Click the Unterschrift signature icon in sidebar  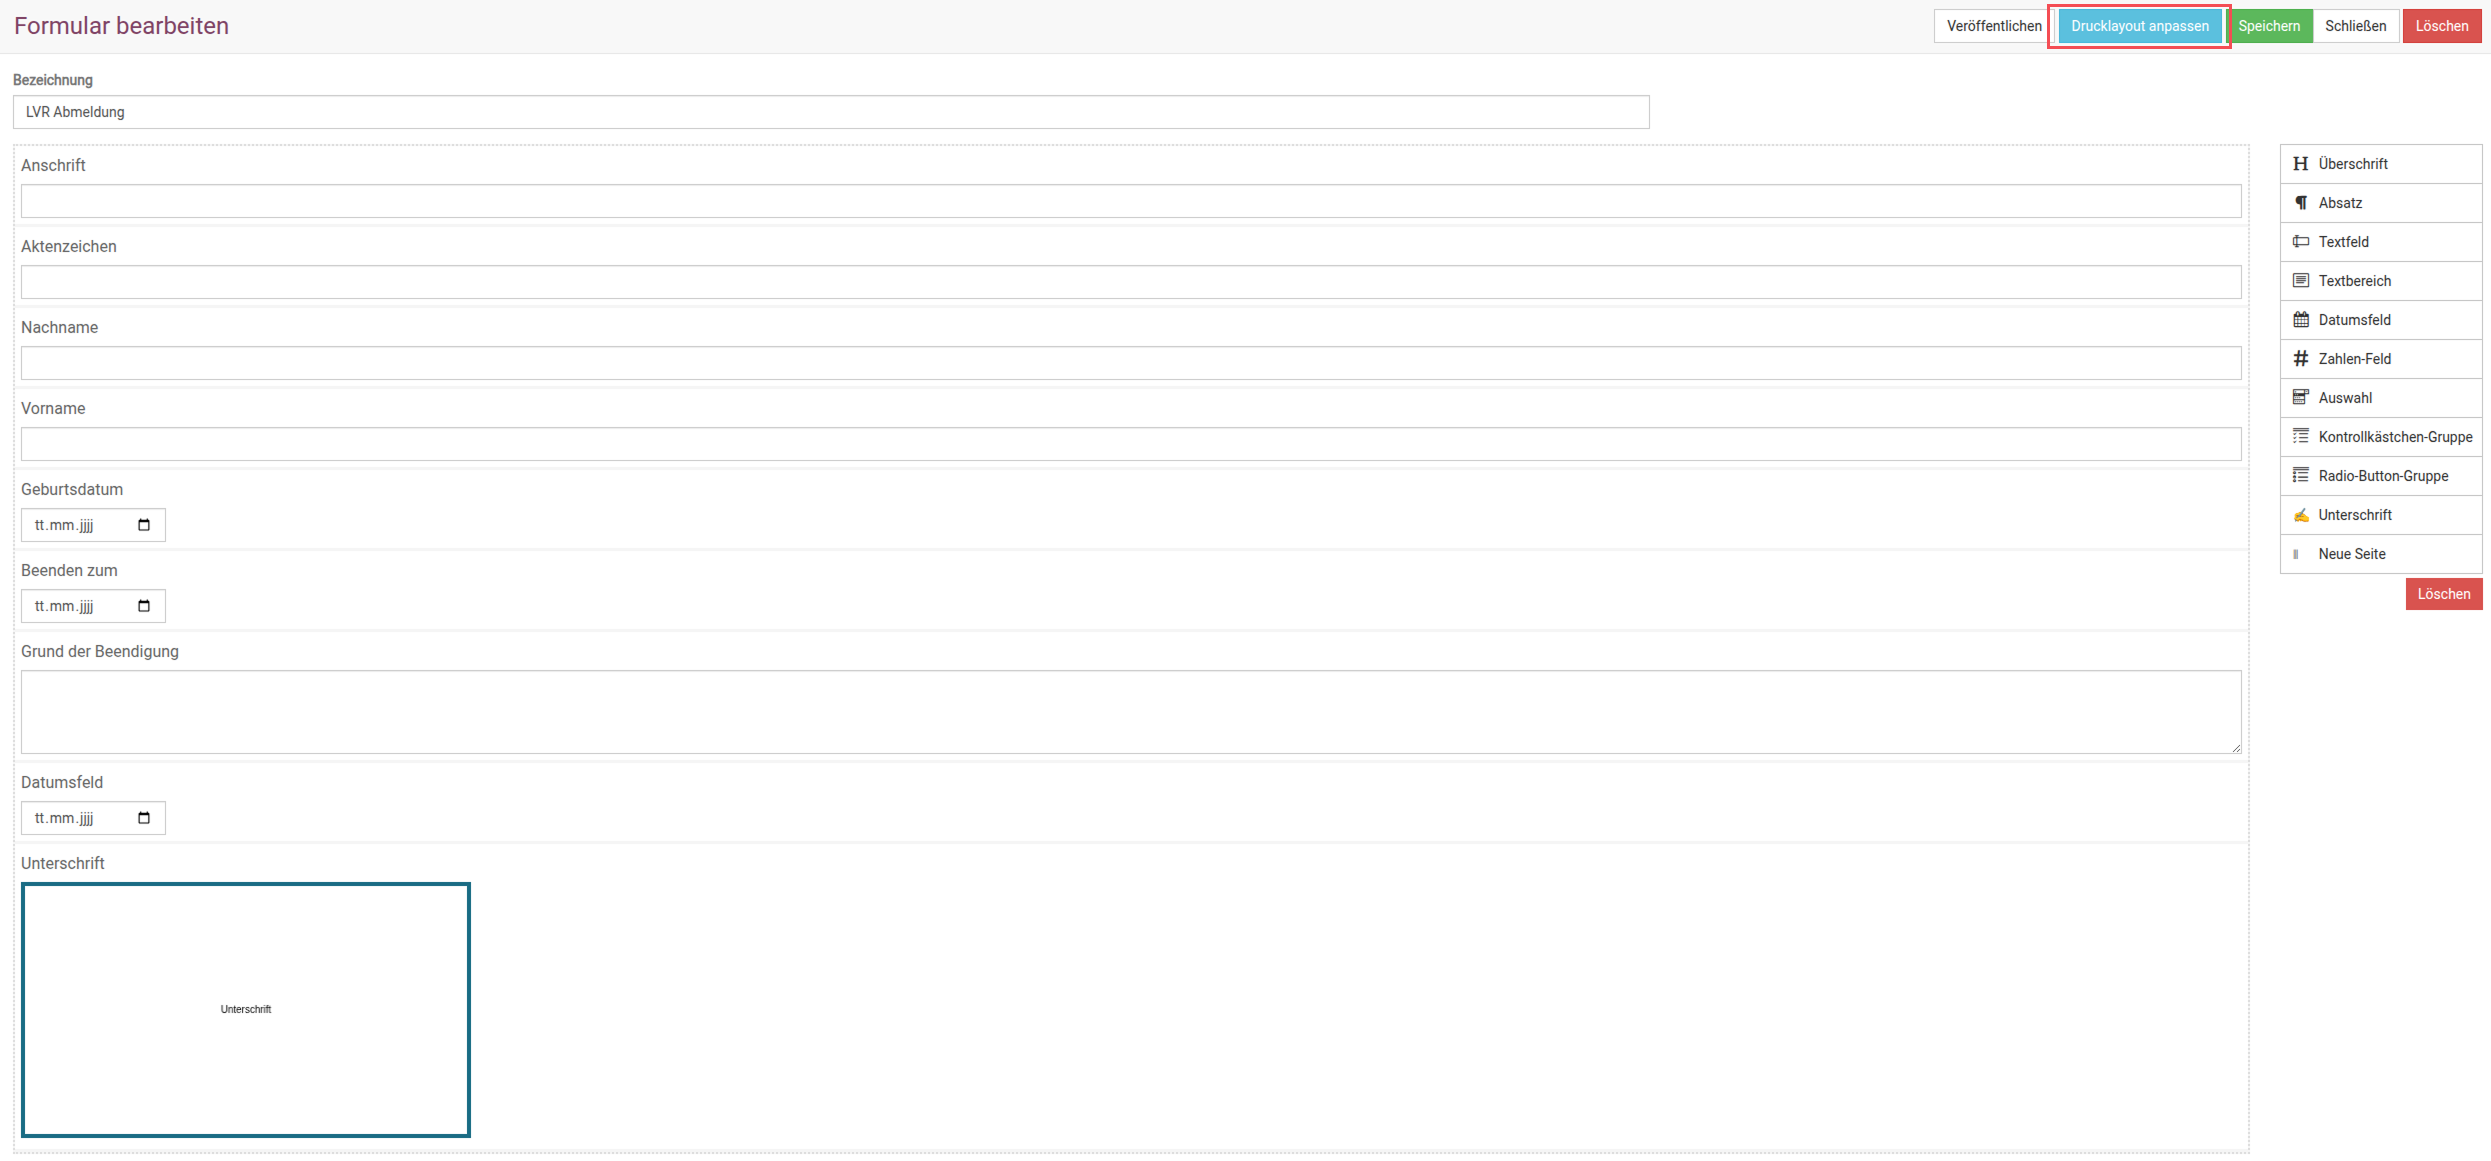coord(2300,515)
